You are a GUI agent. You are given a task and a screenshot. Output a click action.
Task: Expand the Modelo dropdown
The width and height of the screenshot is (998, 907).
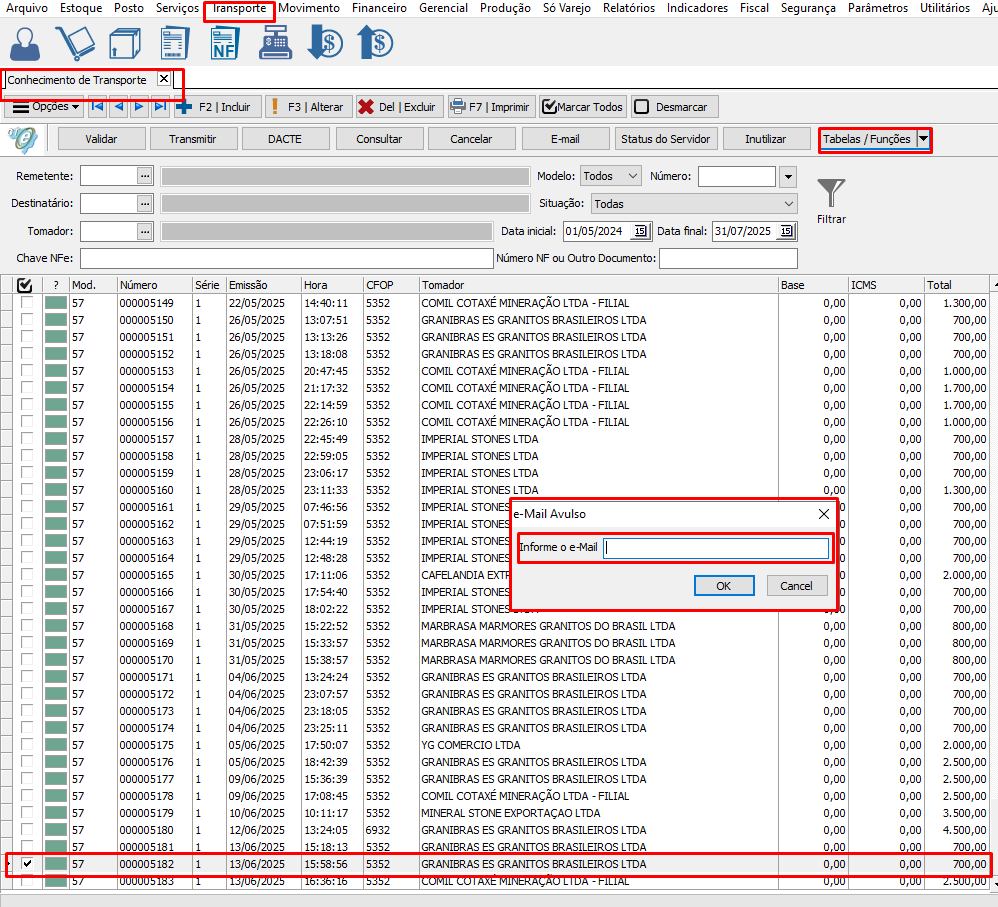tap(632, 176)
